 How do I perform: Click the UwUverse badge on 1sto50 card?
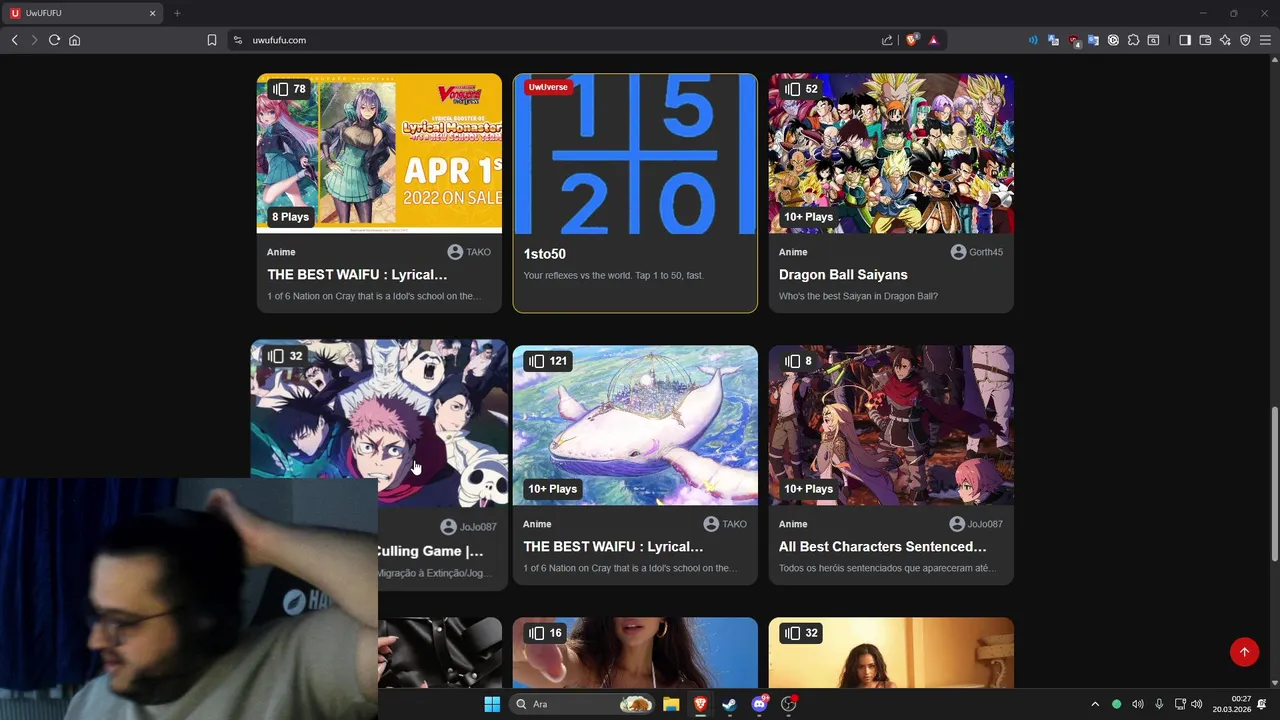(x=548, y=87)
